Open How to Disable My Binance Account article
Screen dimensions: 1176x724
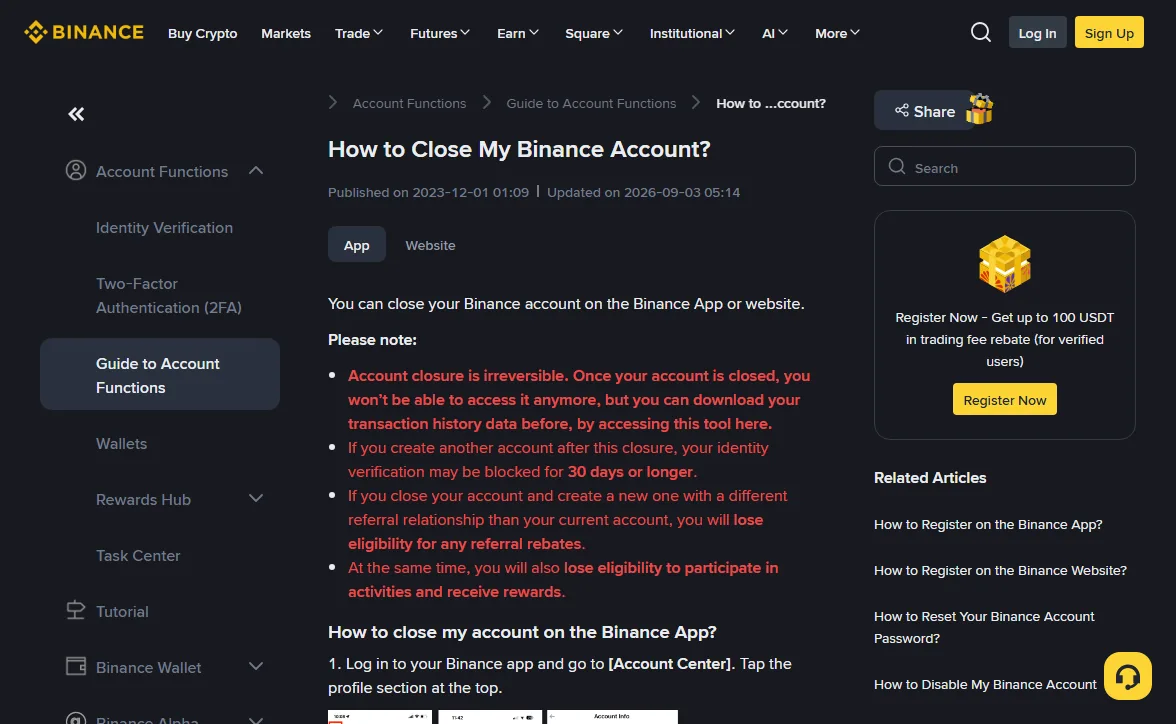985,684
